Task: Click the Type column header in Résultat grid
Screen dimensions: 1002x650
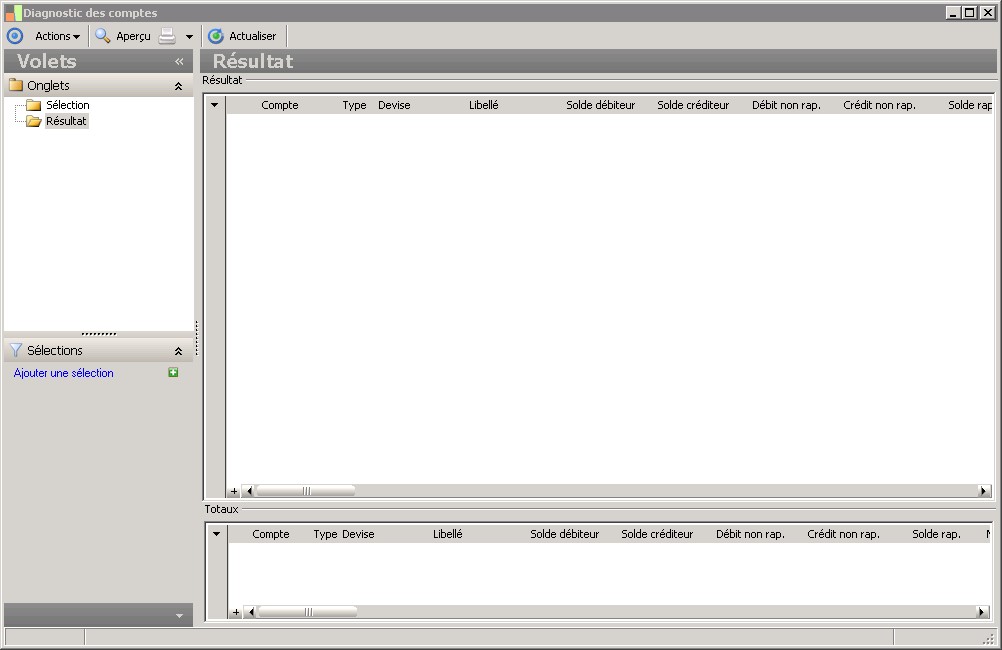Action: point(354,105)
